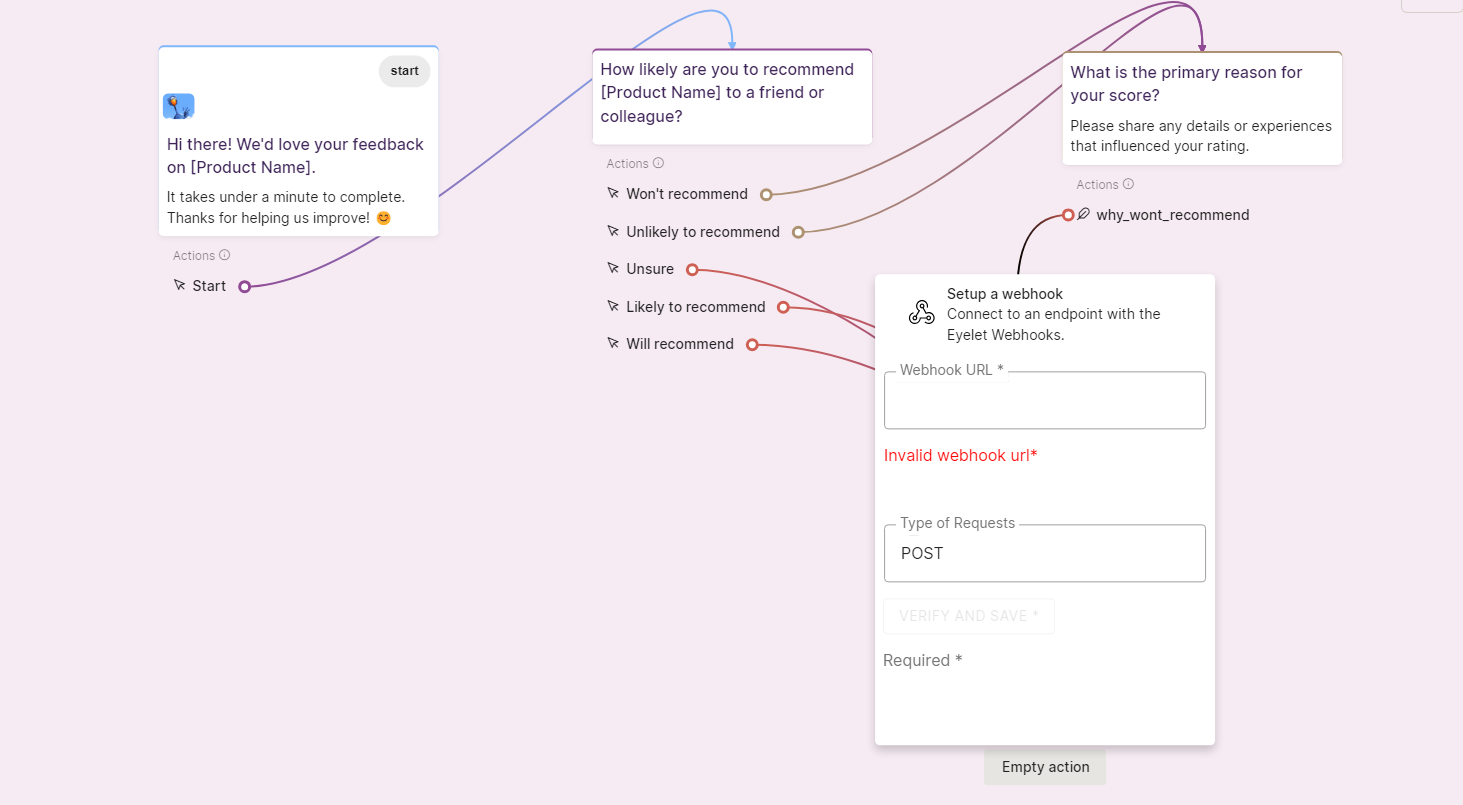
Task: Click the info icon beside the start node's Actions
Action: [x=224, y=255]
